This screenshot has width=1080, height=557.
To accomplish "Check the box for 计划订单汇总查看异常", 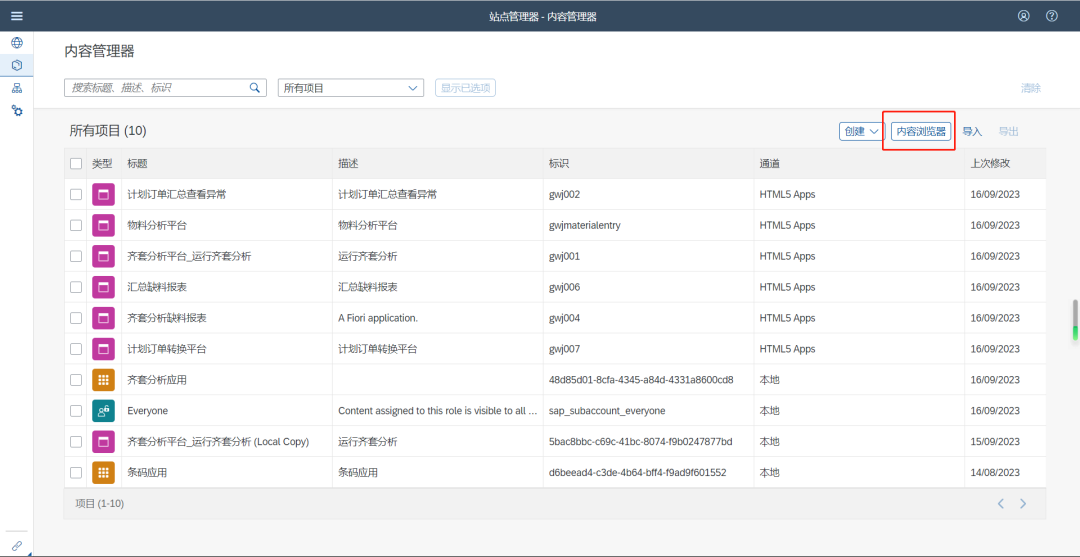I will point(76,195).
